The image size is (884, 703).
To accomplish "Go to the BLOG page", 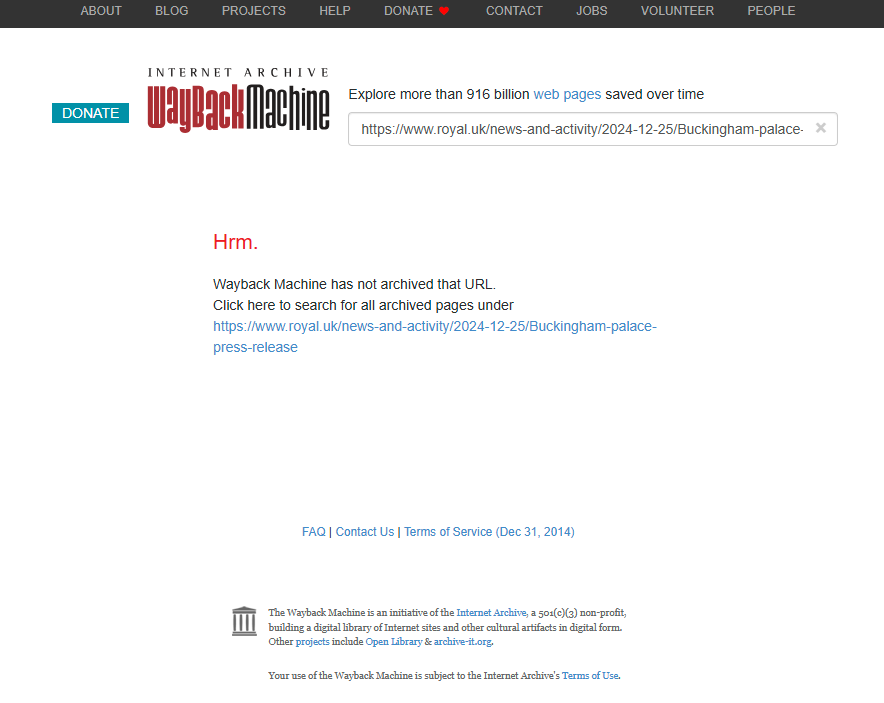I will pos(171,11).
